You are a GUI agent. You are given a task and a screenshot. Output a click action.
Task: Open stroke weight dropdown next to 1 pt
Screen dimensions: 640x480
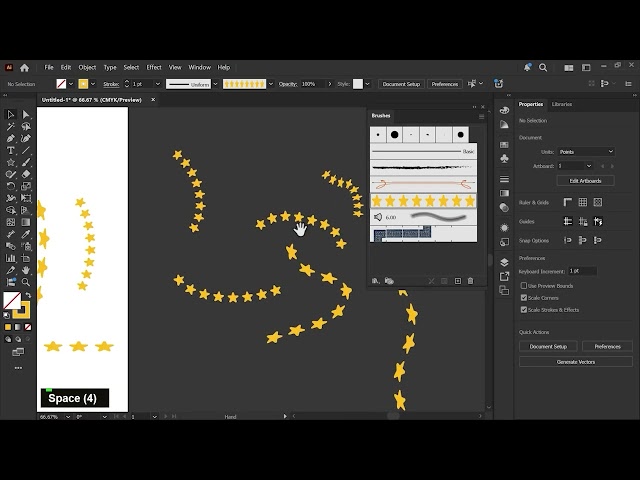[x=158, y=84]
